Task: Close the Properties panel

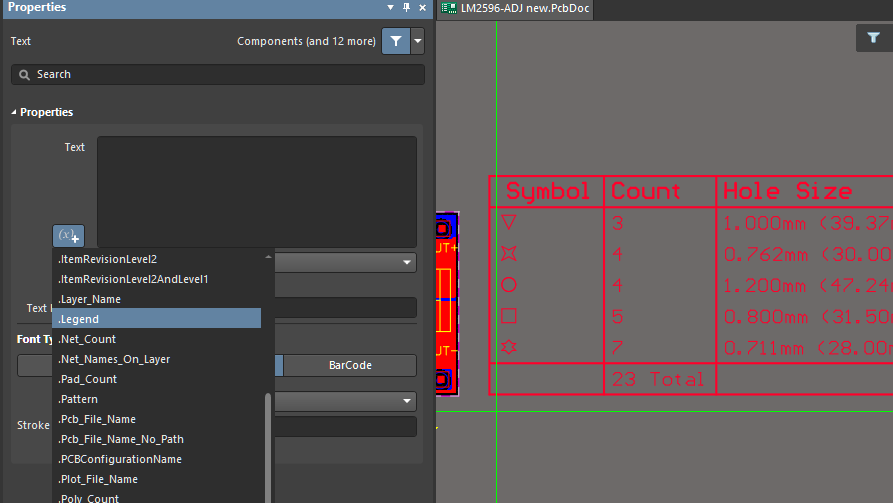Action: [x=422, y=7]
